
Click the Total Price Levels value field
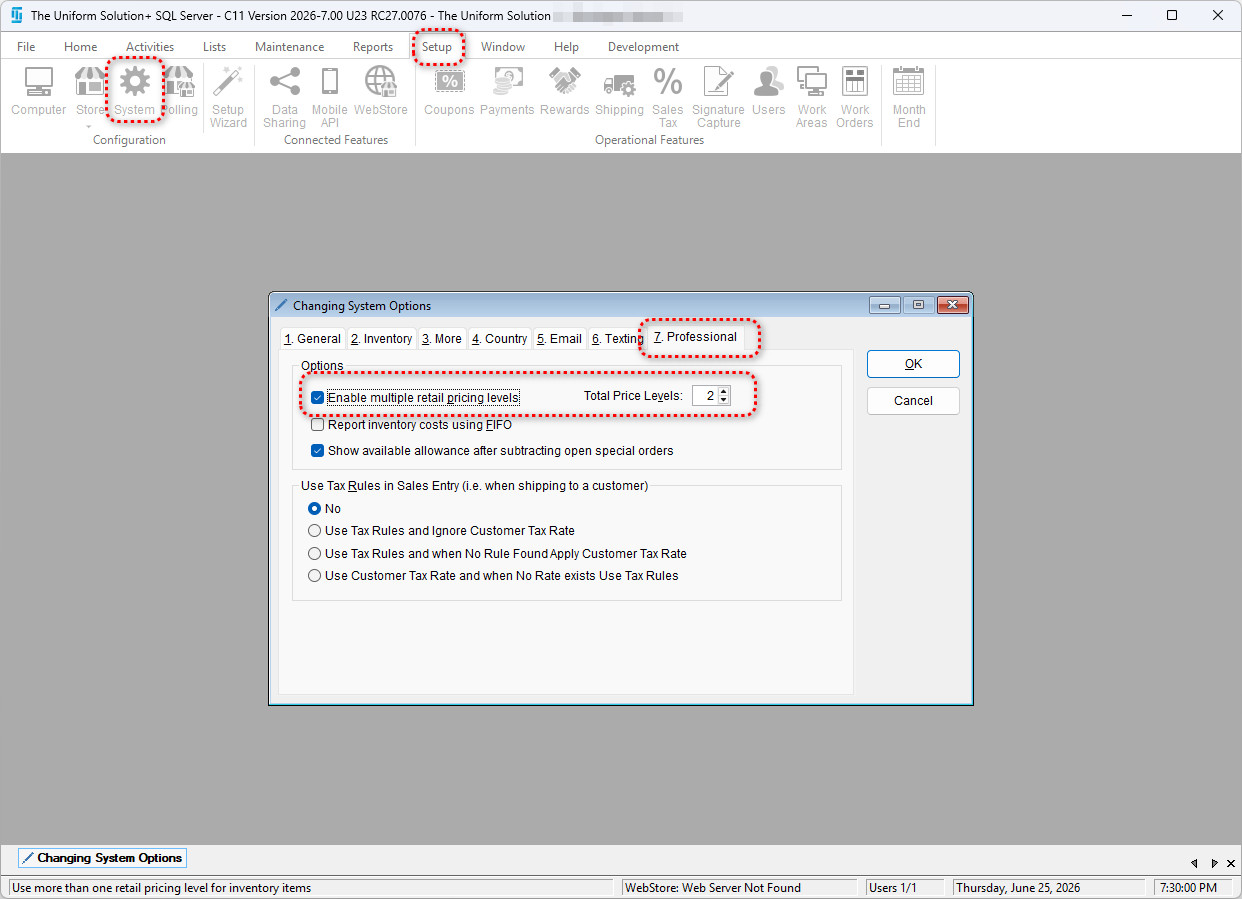coord(706,396)
